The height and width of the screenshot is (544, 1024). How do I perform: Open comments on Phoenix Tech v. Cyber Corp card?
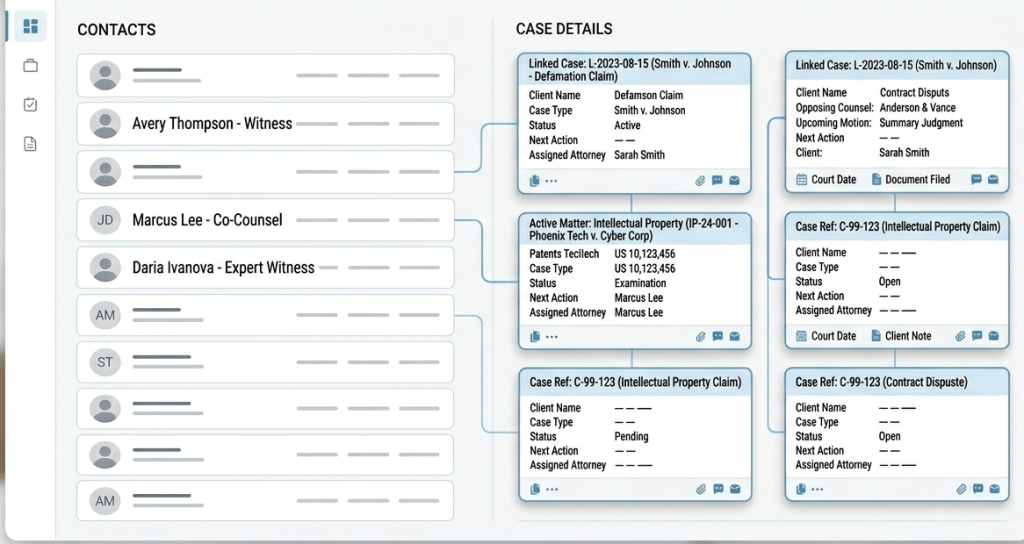point(717,337)
